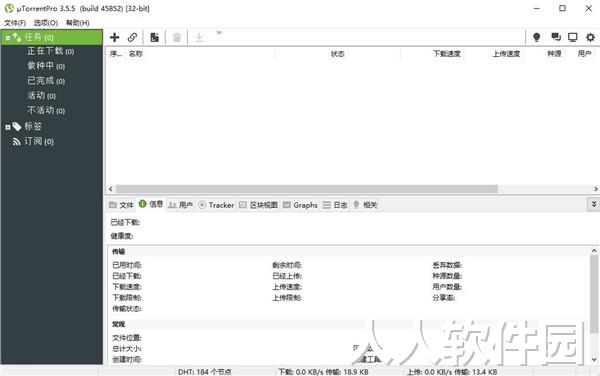The height and width of the screenshot is (376, 600).
Task: Click the remote monitor icon
Action: (572, 37)
